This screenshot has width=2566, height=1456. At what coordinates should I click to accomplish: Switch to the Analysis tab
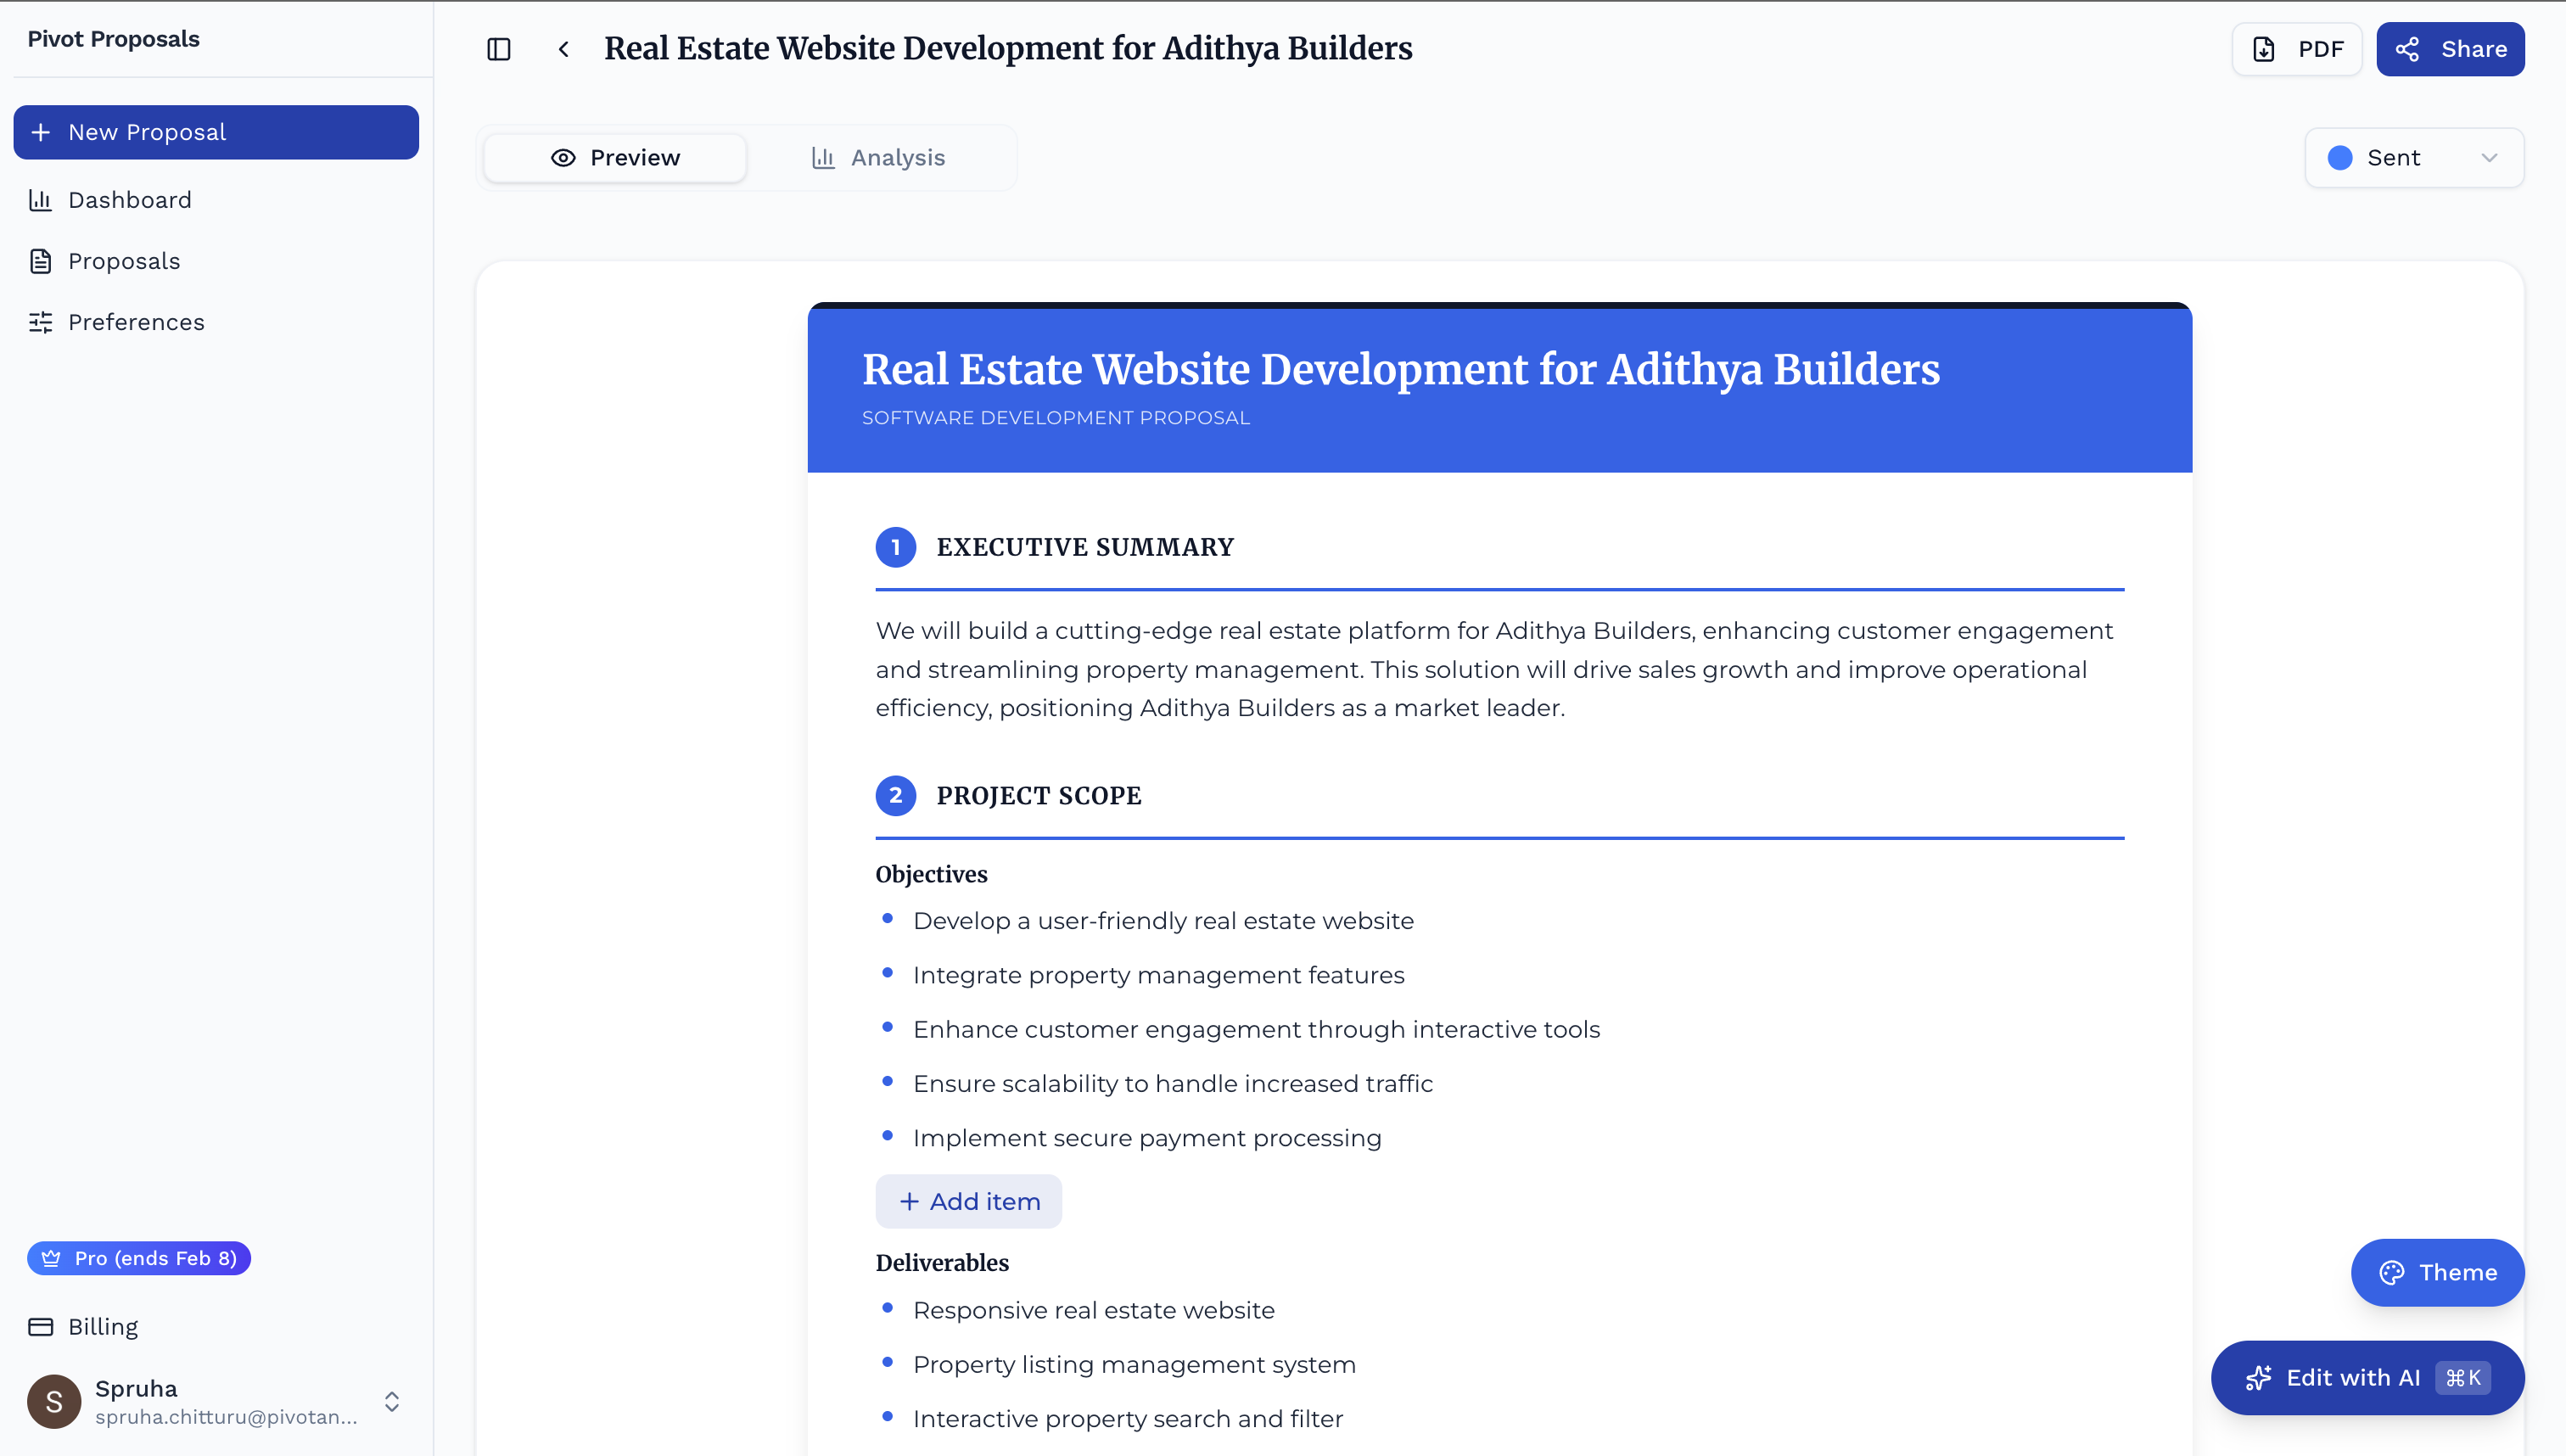pyautogui.click(x=877, y=158)
